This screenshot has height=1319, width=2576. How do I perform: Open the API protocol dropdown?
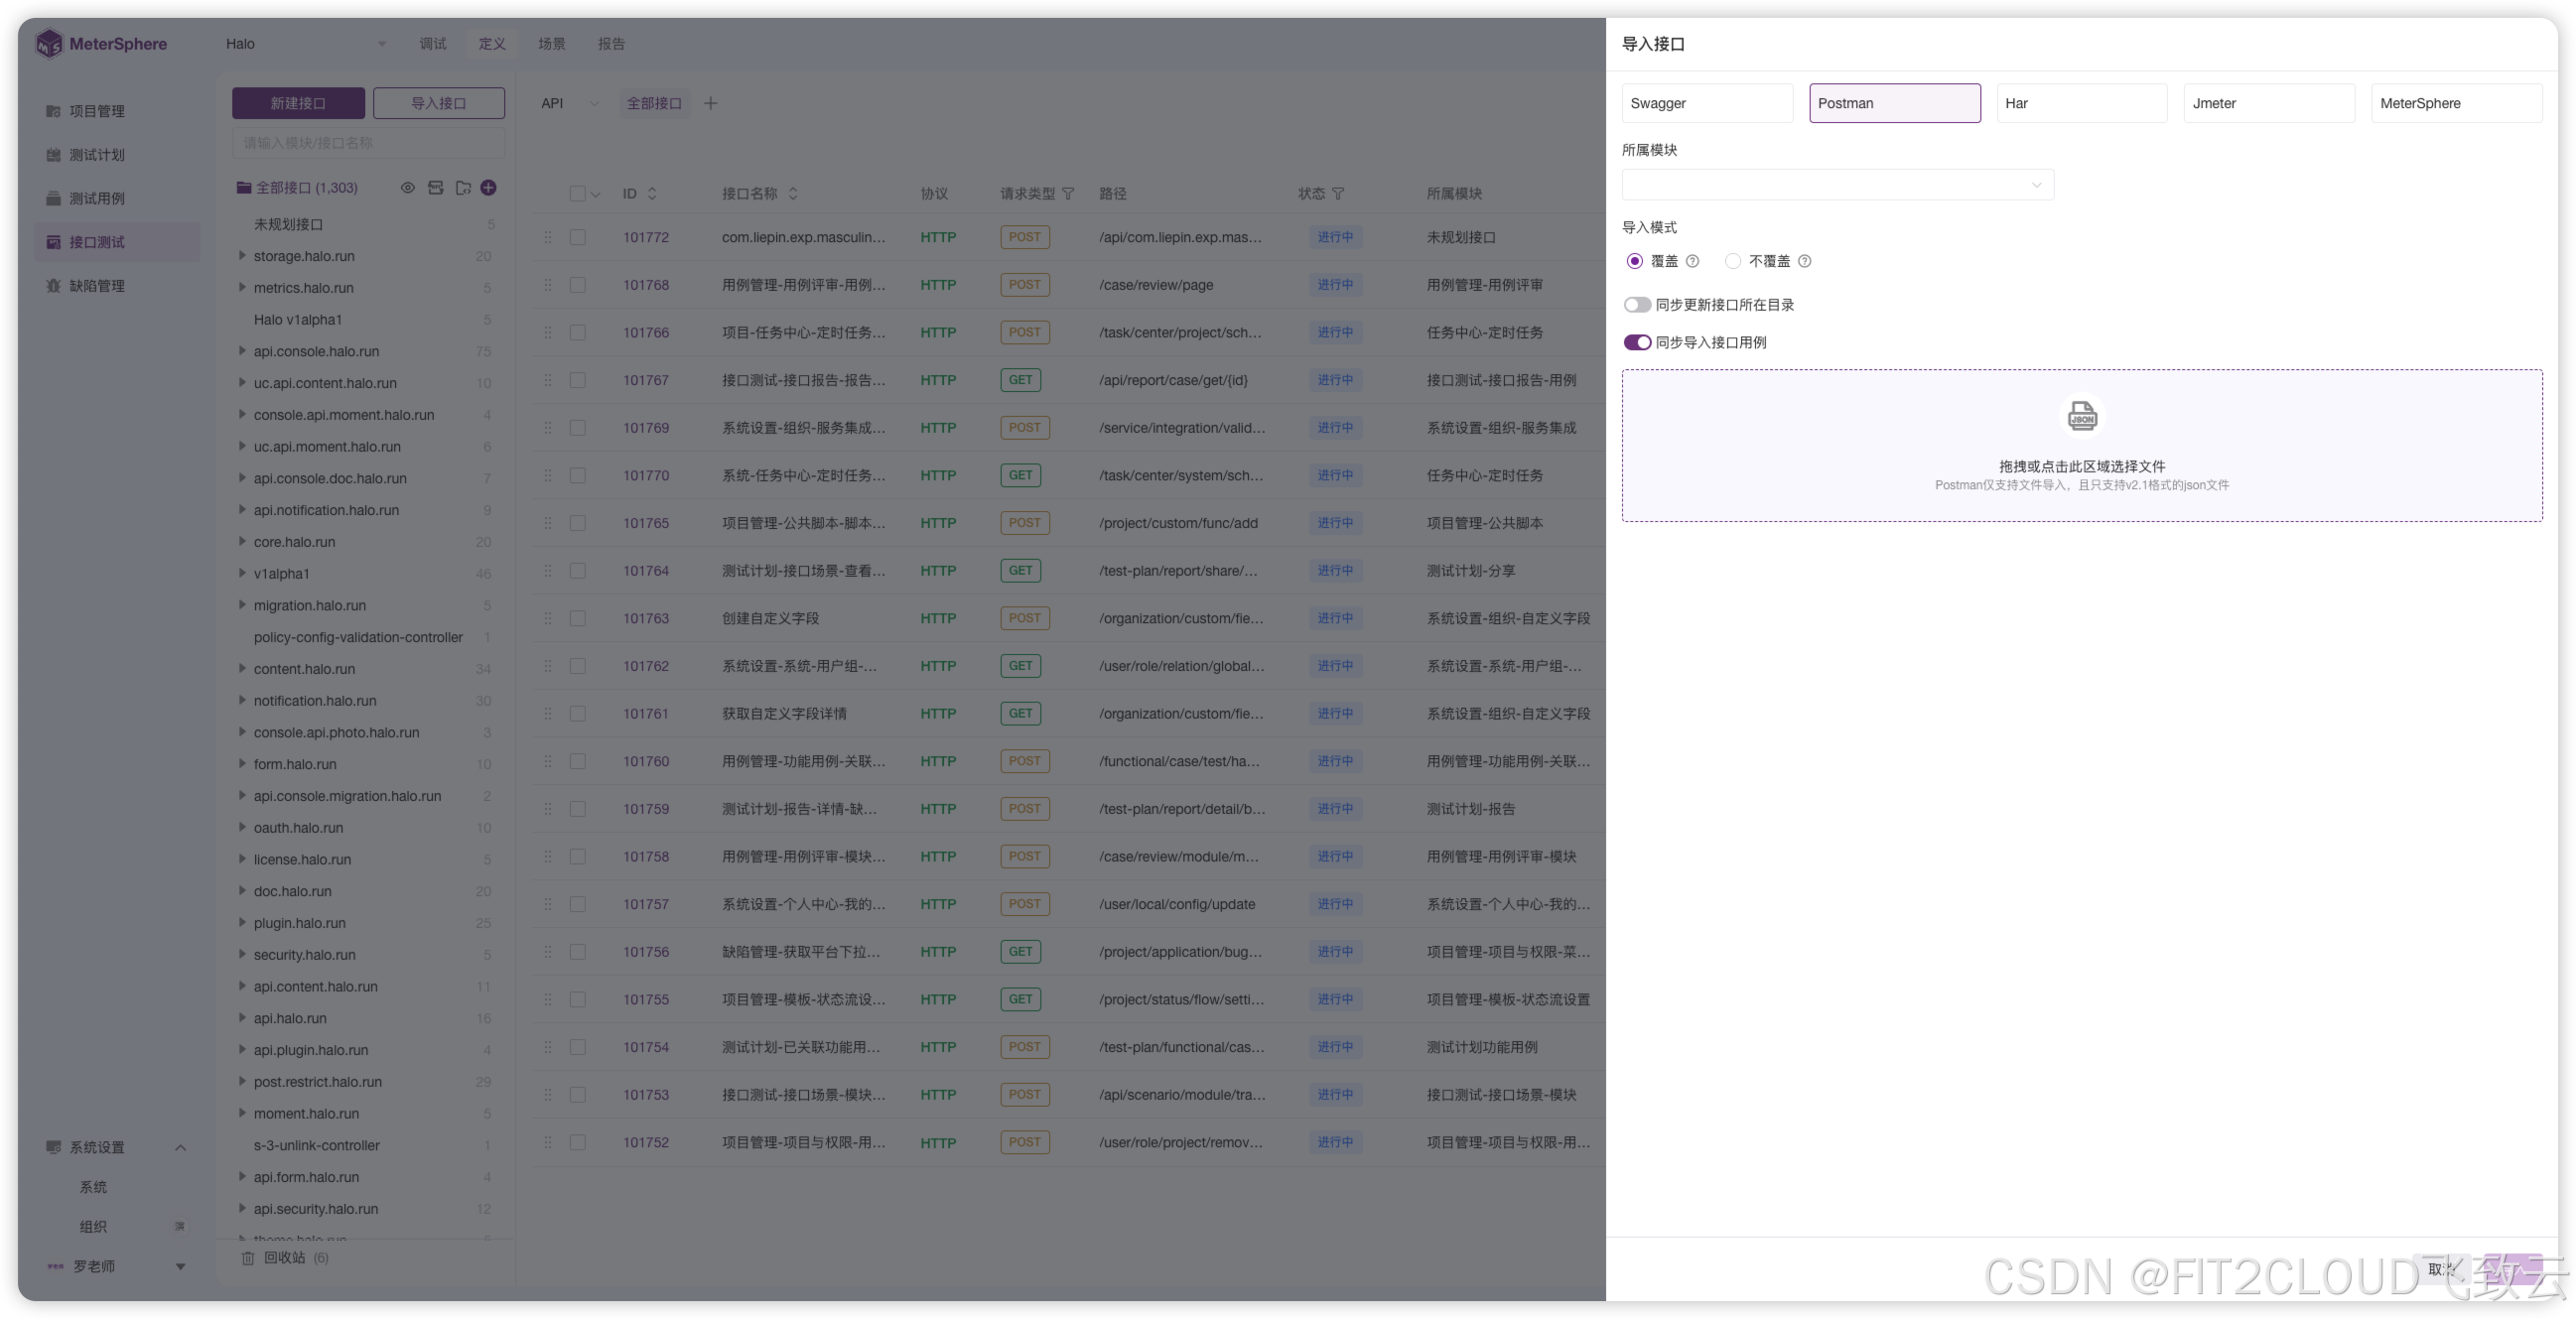pyautogui.click(x=569, y=103)
